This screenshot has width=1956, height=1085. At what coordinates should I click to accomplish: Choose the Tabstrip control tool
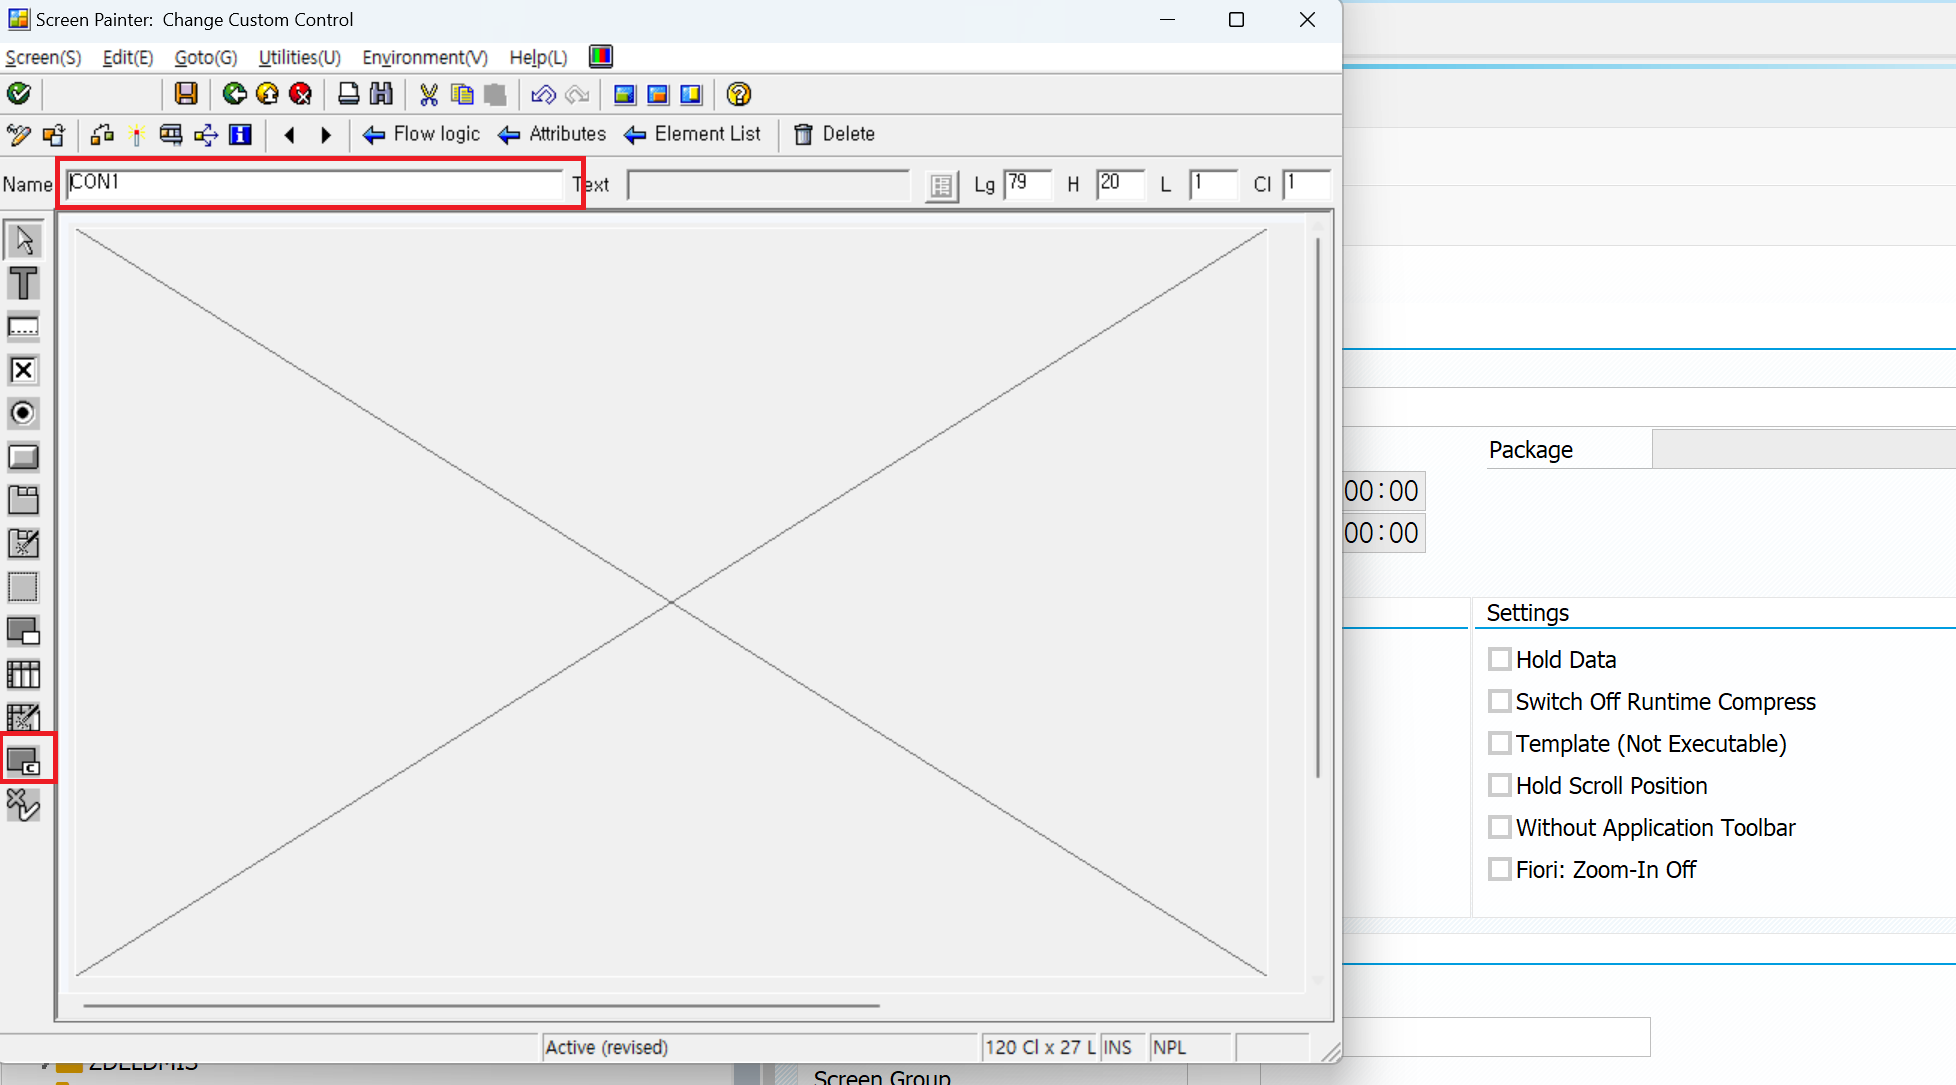23,500
